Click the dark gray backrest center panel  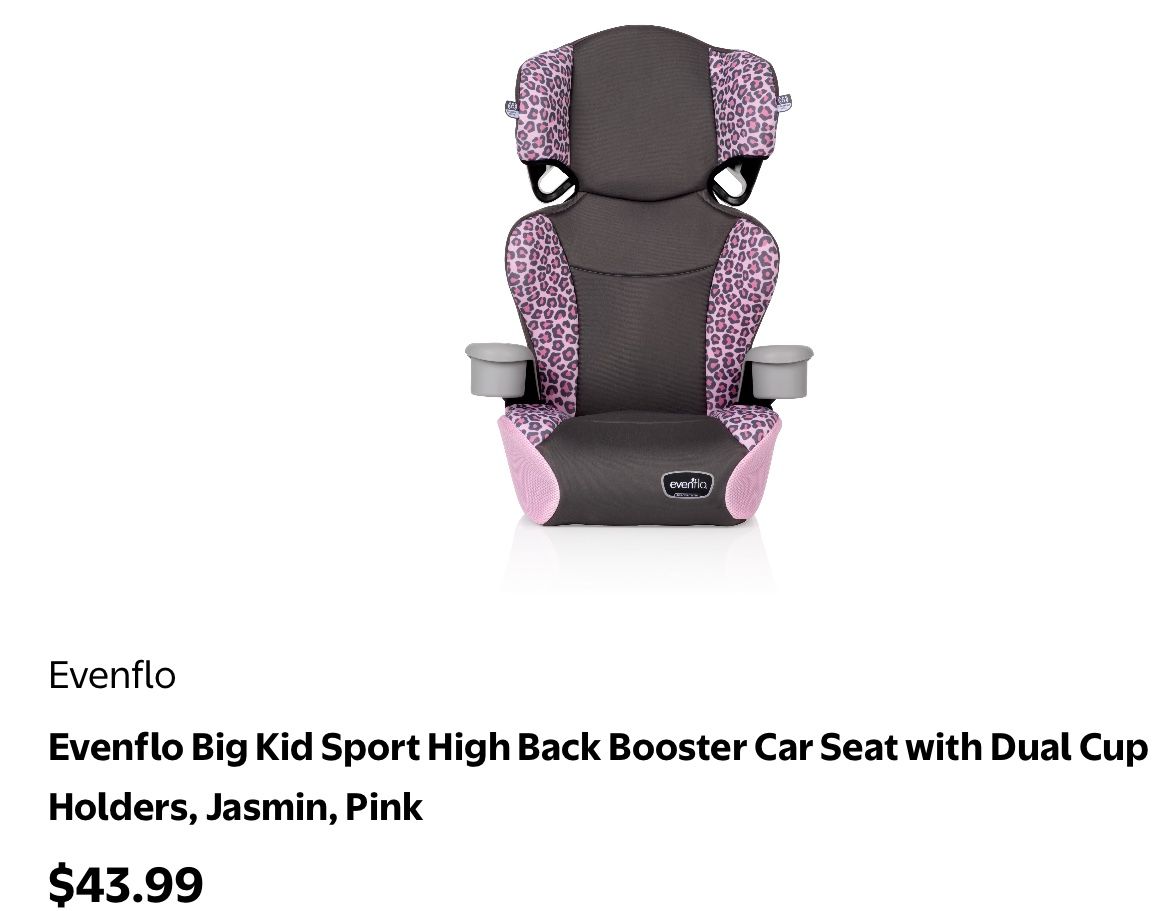[641, 310]
